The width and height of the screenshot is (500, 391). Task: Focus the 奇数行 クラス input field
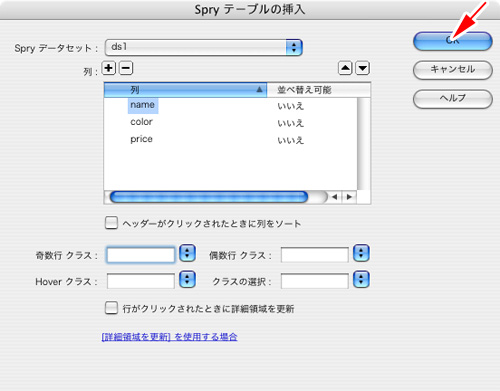click(141, 255)
